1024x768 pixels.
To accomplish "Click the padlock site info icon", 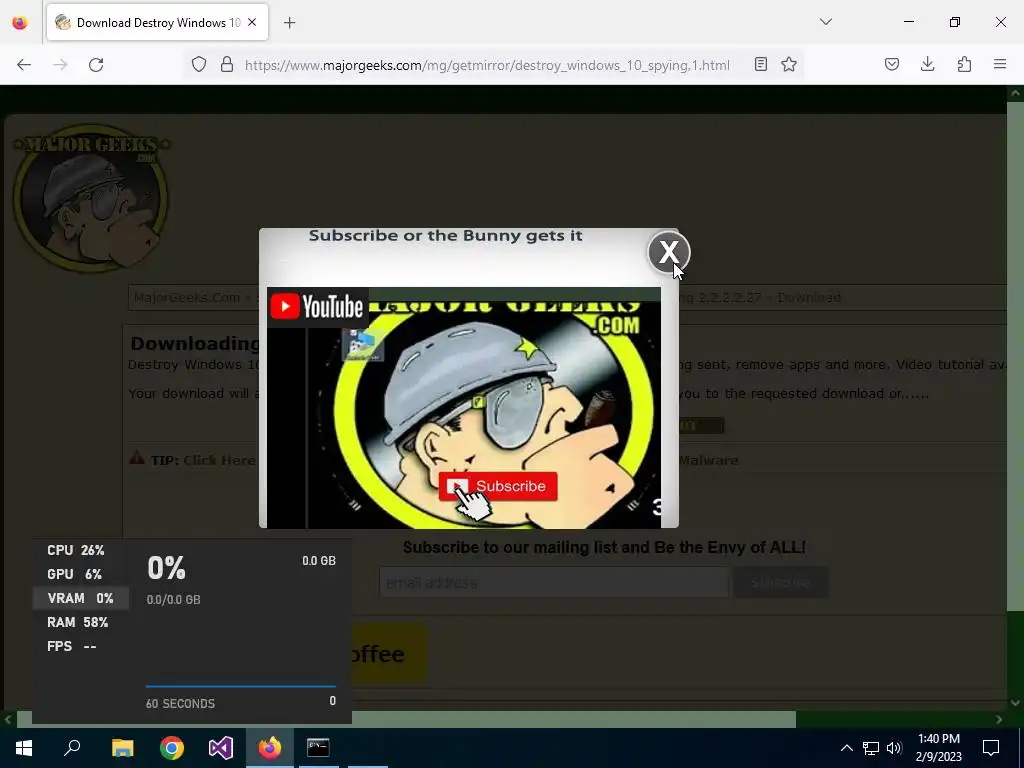I will [x=227, y=64].
